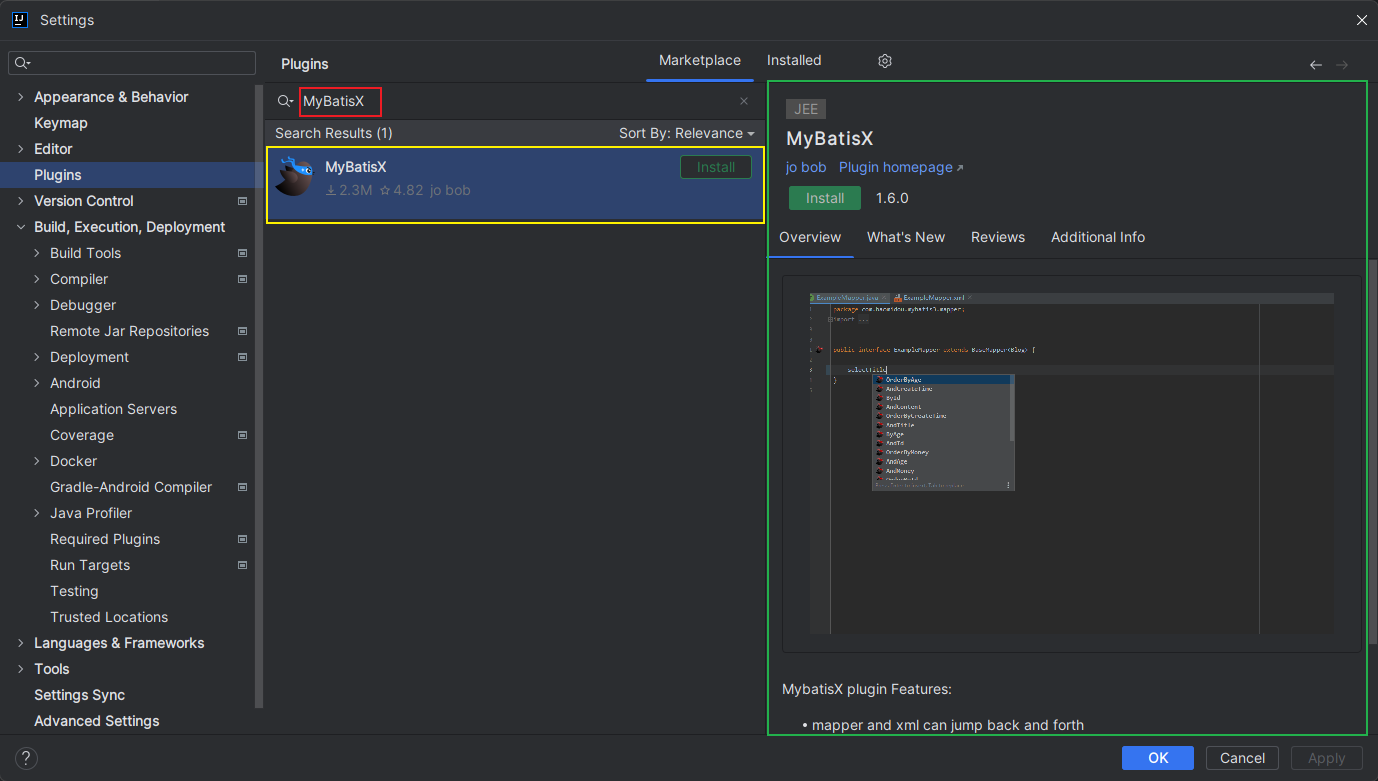This screenshot has height=781, width=1378.
Task: Switch to the Marketplace tab
Action: (700, 60)
